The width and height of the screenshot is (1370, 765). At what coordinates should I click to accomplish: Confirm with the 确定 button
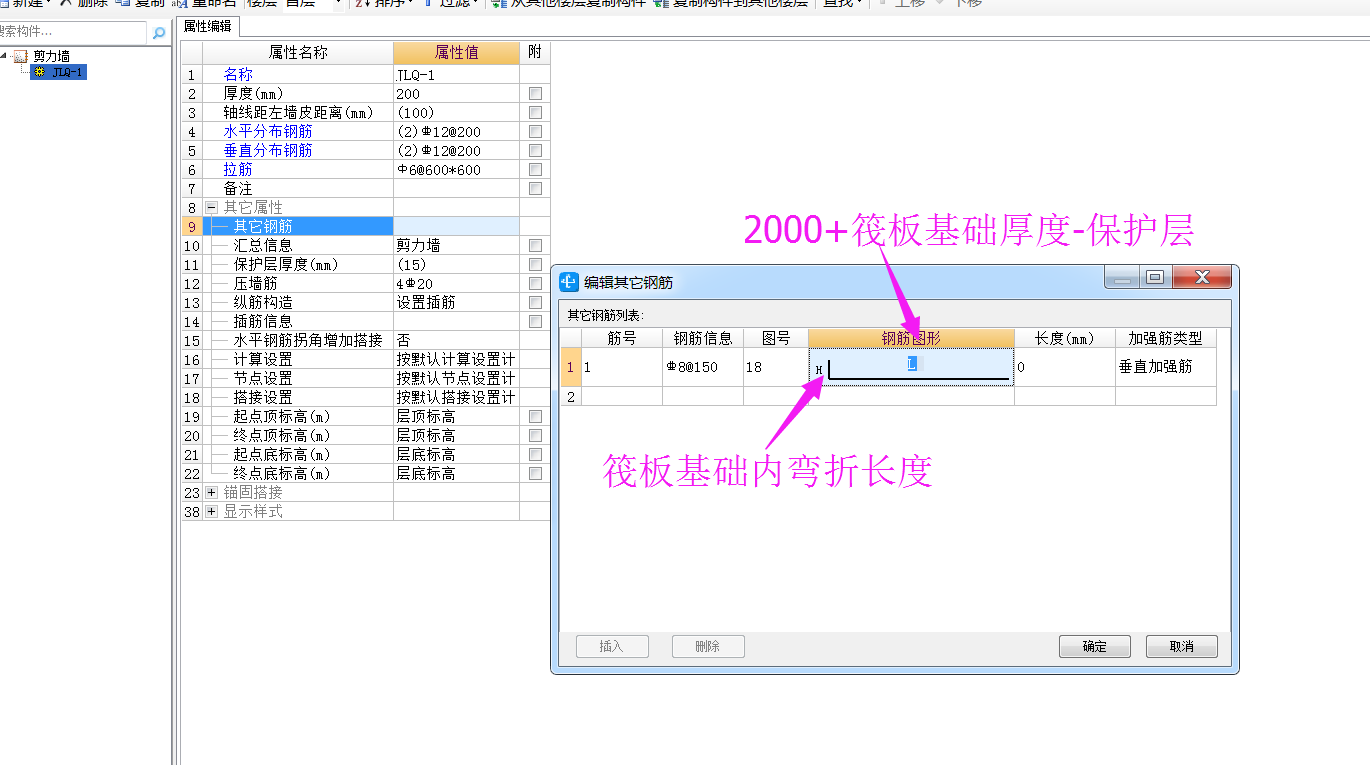tap(1095, 646)
